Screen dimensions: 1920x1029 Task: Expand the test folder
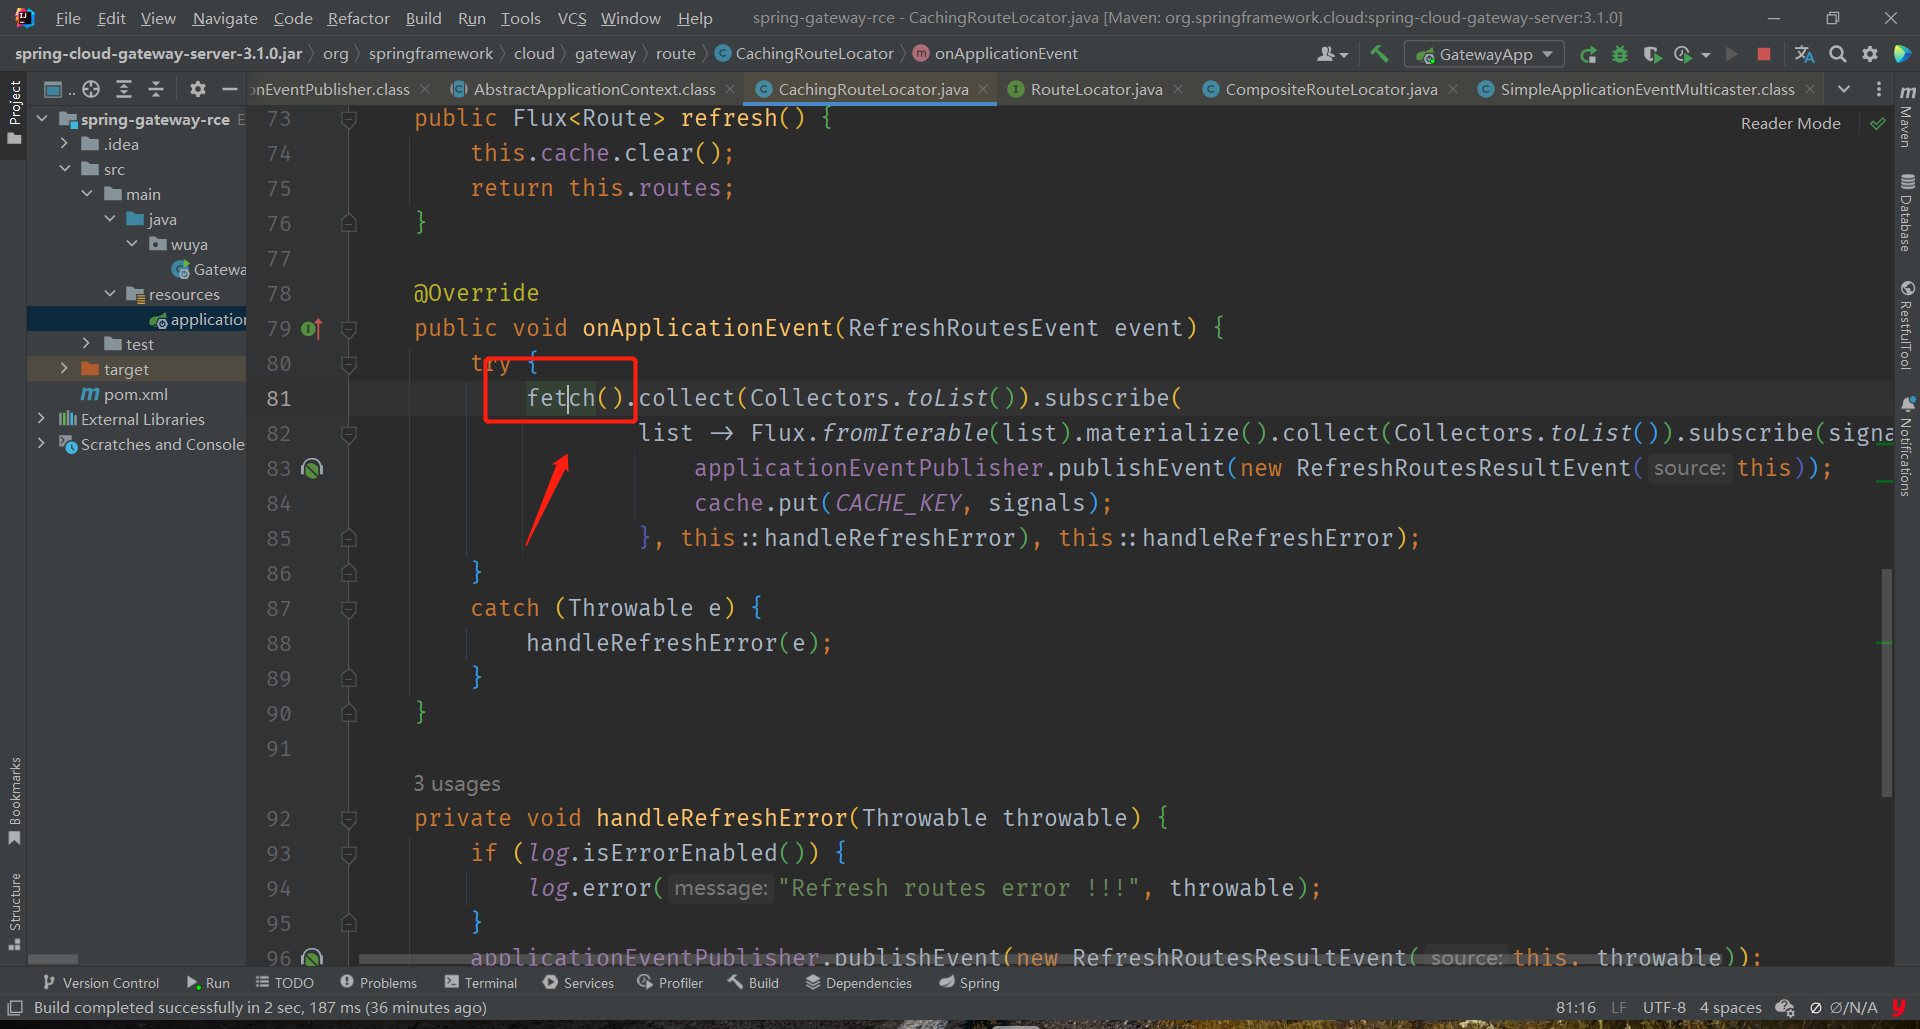pyautogui.click(x=87, y=344)
